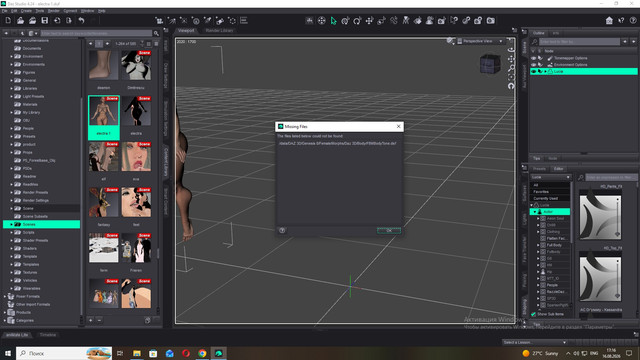640x360 pixels.
Task: Select the green arrow Node Selection tool
Action: 333,20
